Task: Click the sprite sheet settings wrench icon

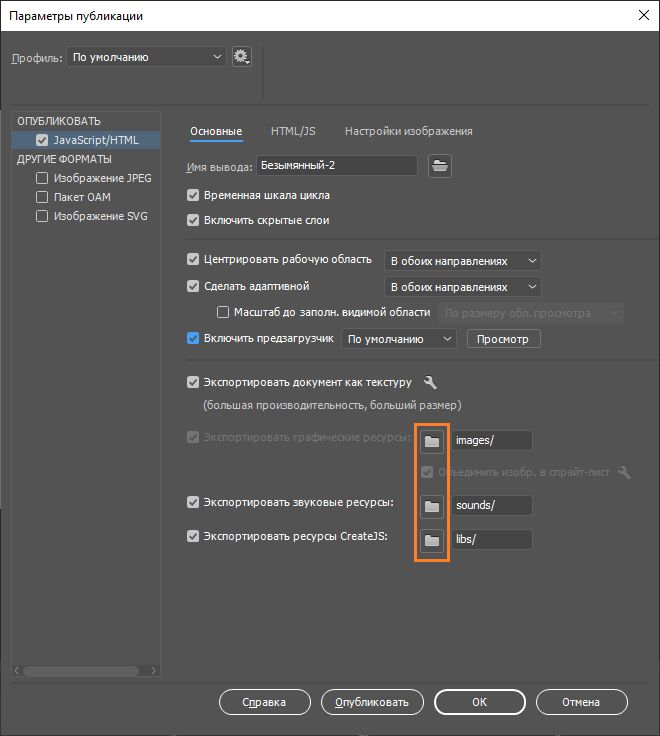Action: (x=625, y=472)
